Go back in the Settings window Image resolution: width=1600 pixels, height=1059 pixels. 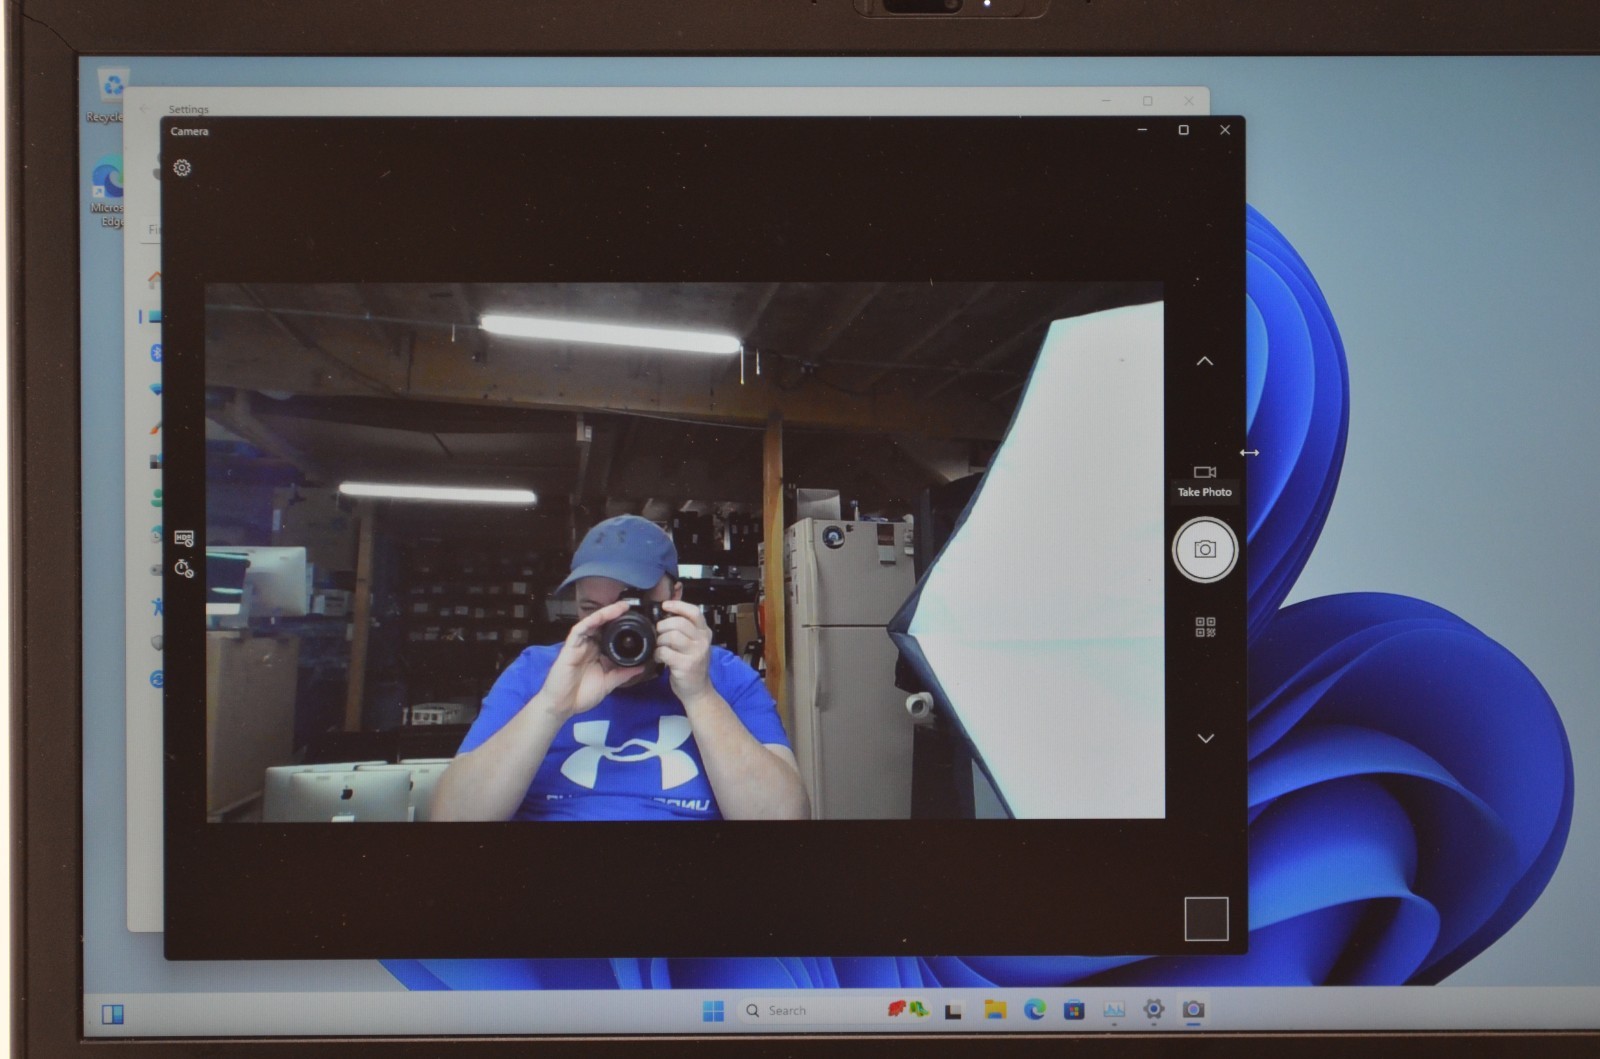click(145, 109)
